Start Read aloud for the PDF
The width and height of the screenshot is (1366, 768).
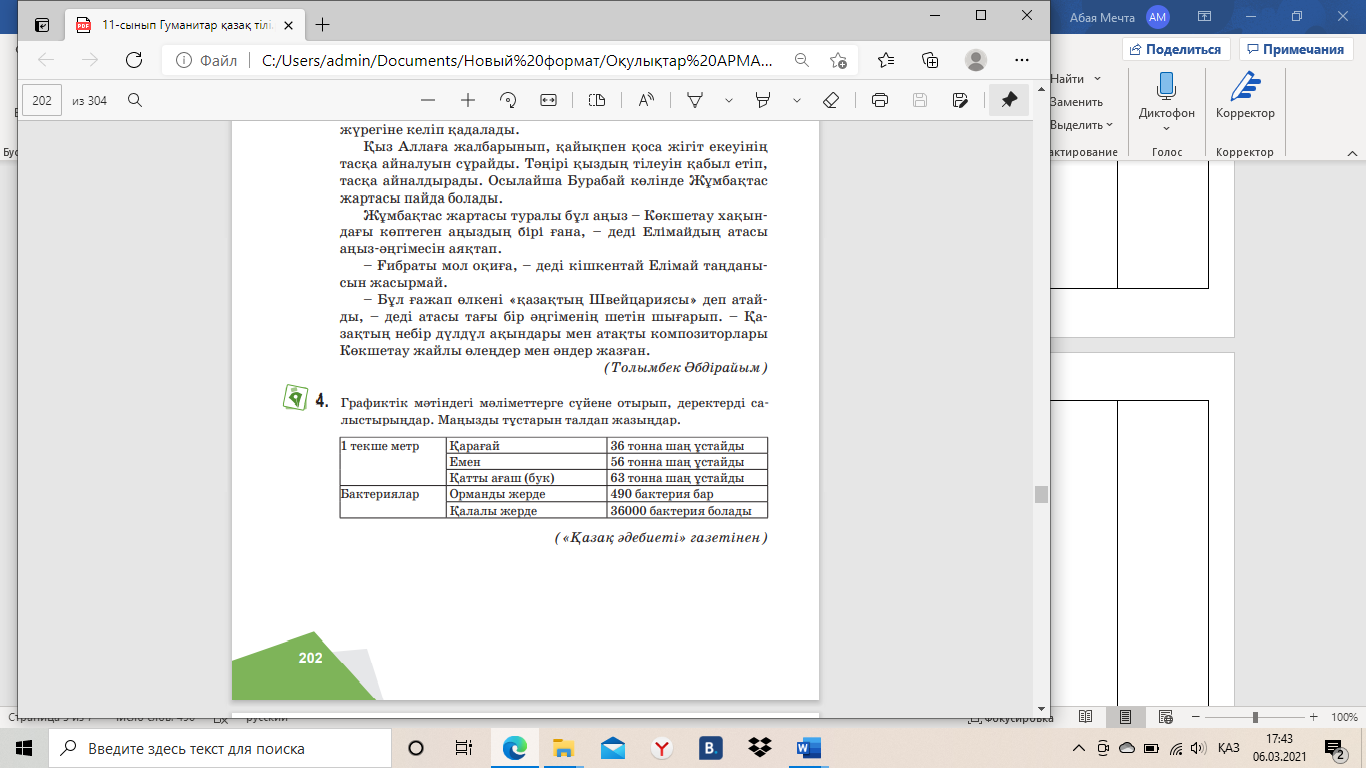[x=645, y=100]
